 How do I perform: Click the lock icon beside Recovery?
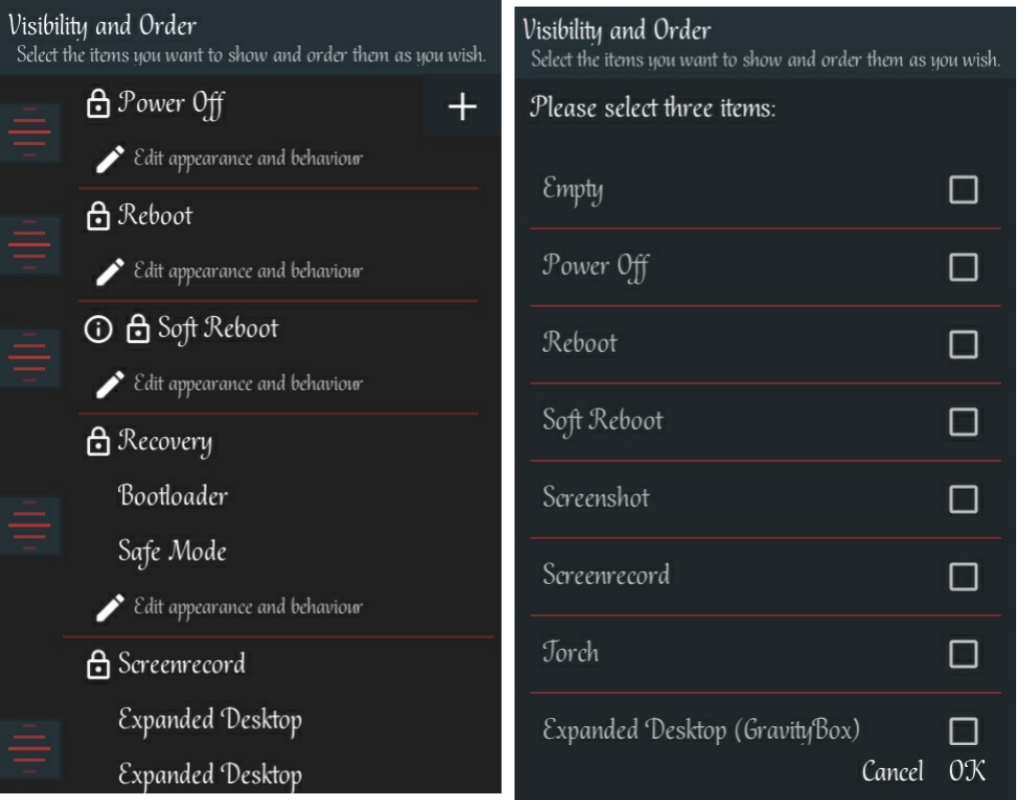pos(97,442)
